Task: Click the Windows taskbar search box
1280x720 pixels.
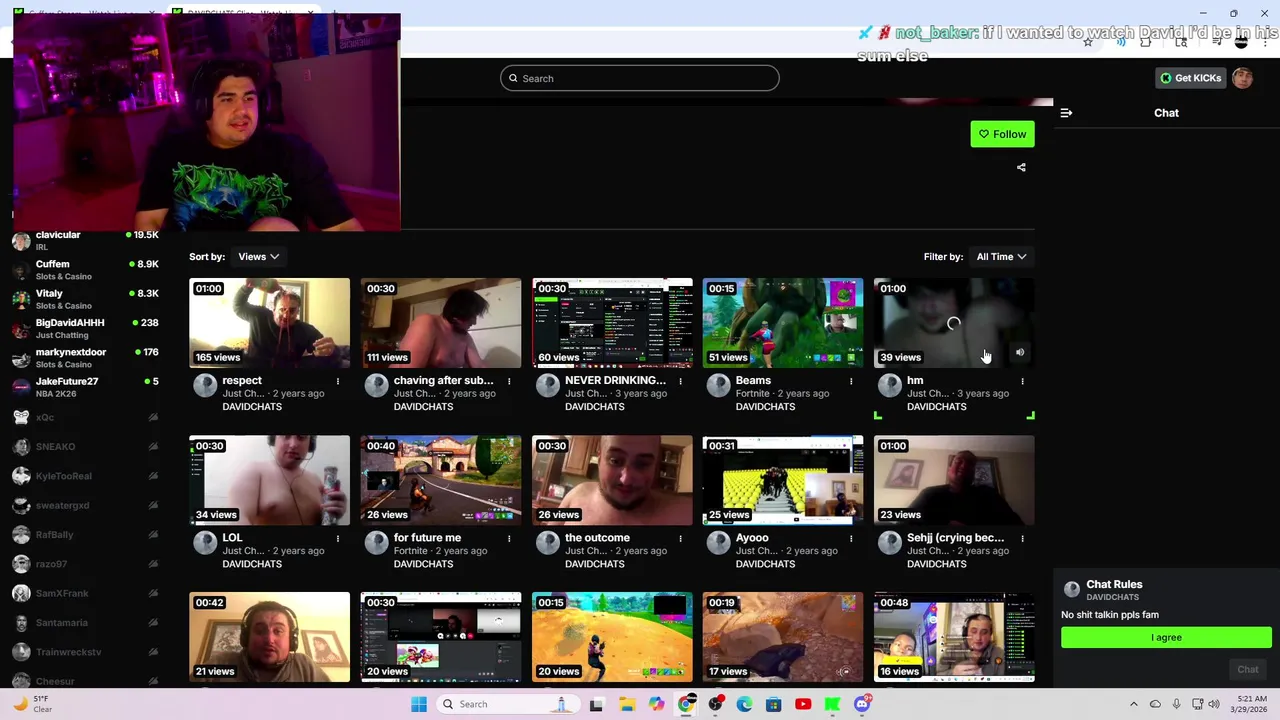Action: click(506, 704)
